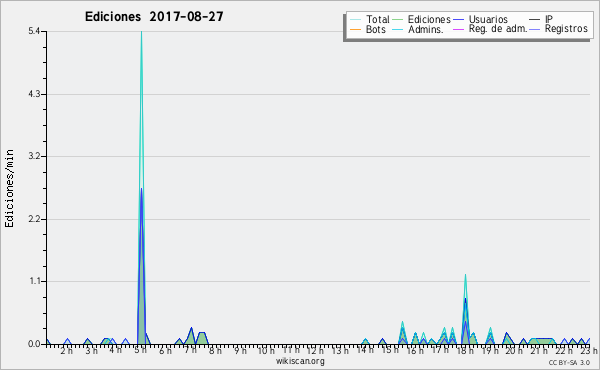Click the chart title "Ediciones 2017-08-27"
Image resolution: width=600 pixels, height=370 pixels.
pyautogui.click(x=154, y=17)
